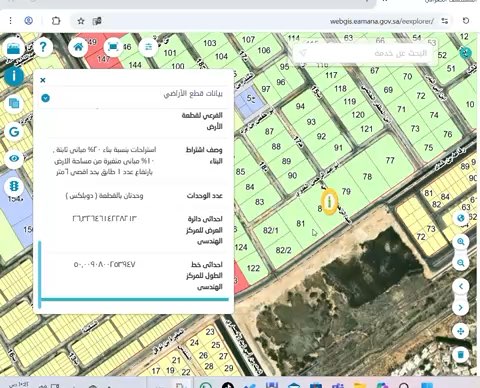Click red parcel 147 on the map
This screenshot has width=480, height=388.
pos(103,58)
